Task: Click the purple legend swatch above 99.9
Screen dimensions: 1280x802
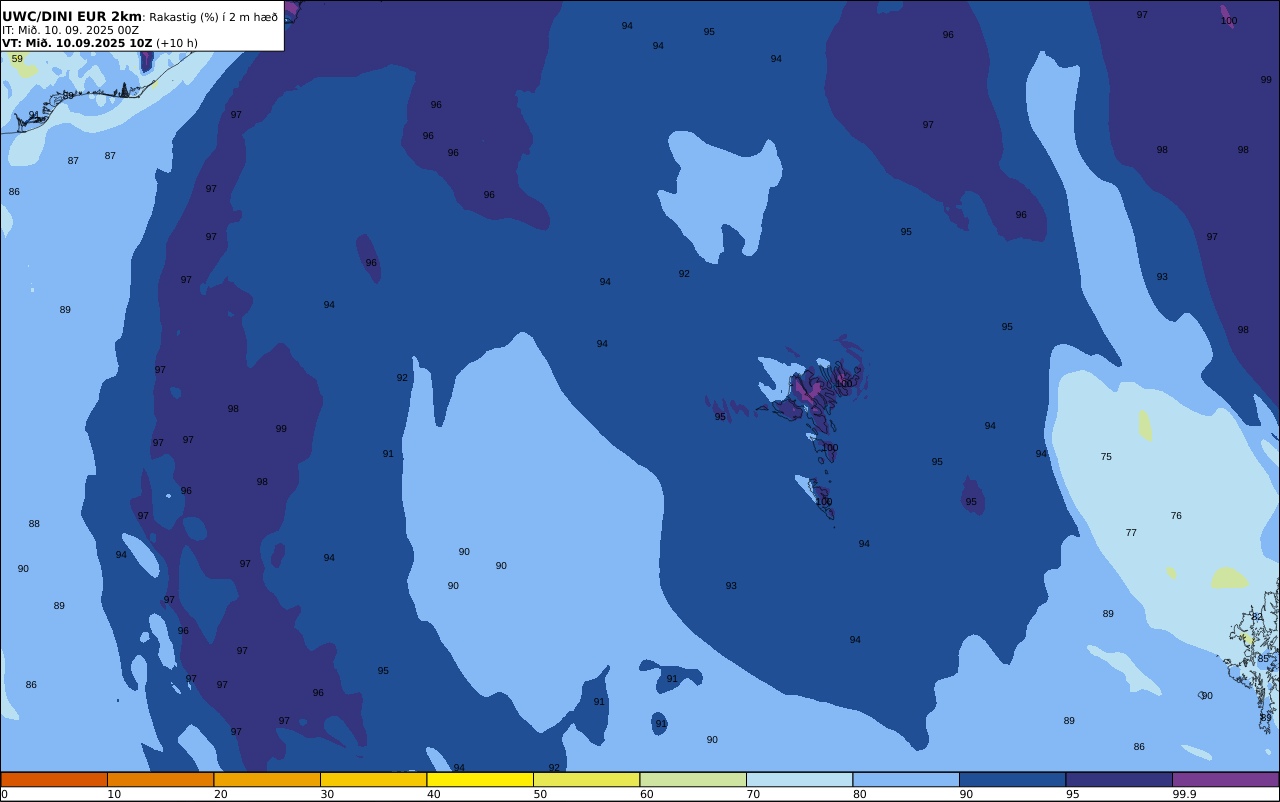Action: coord(1225,779)
